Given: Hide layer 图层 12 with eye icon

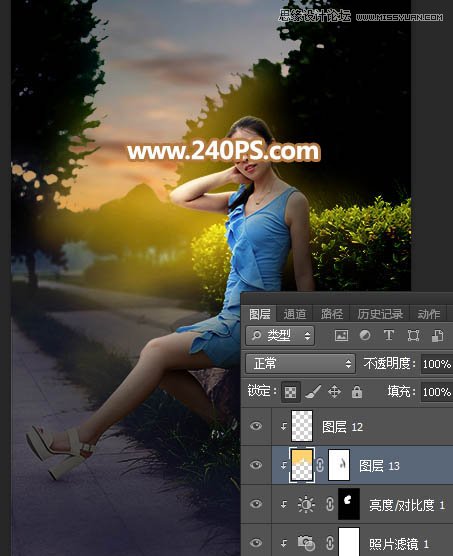Looking at the screenshot, I should point(256,426).
